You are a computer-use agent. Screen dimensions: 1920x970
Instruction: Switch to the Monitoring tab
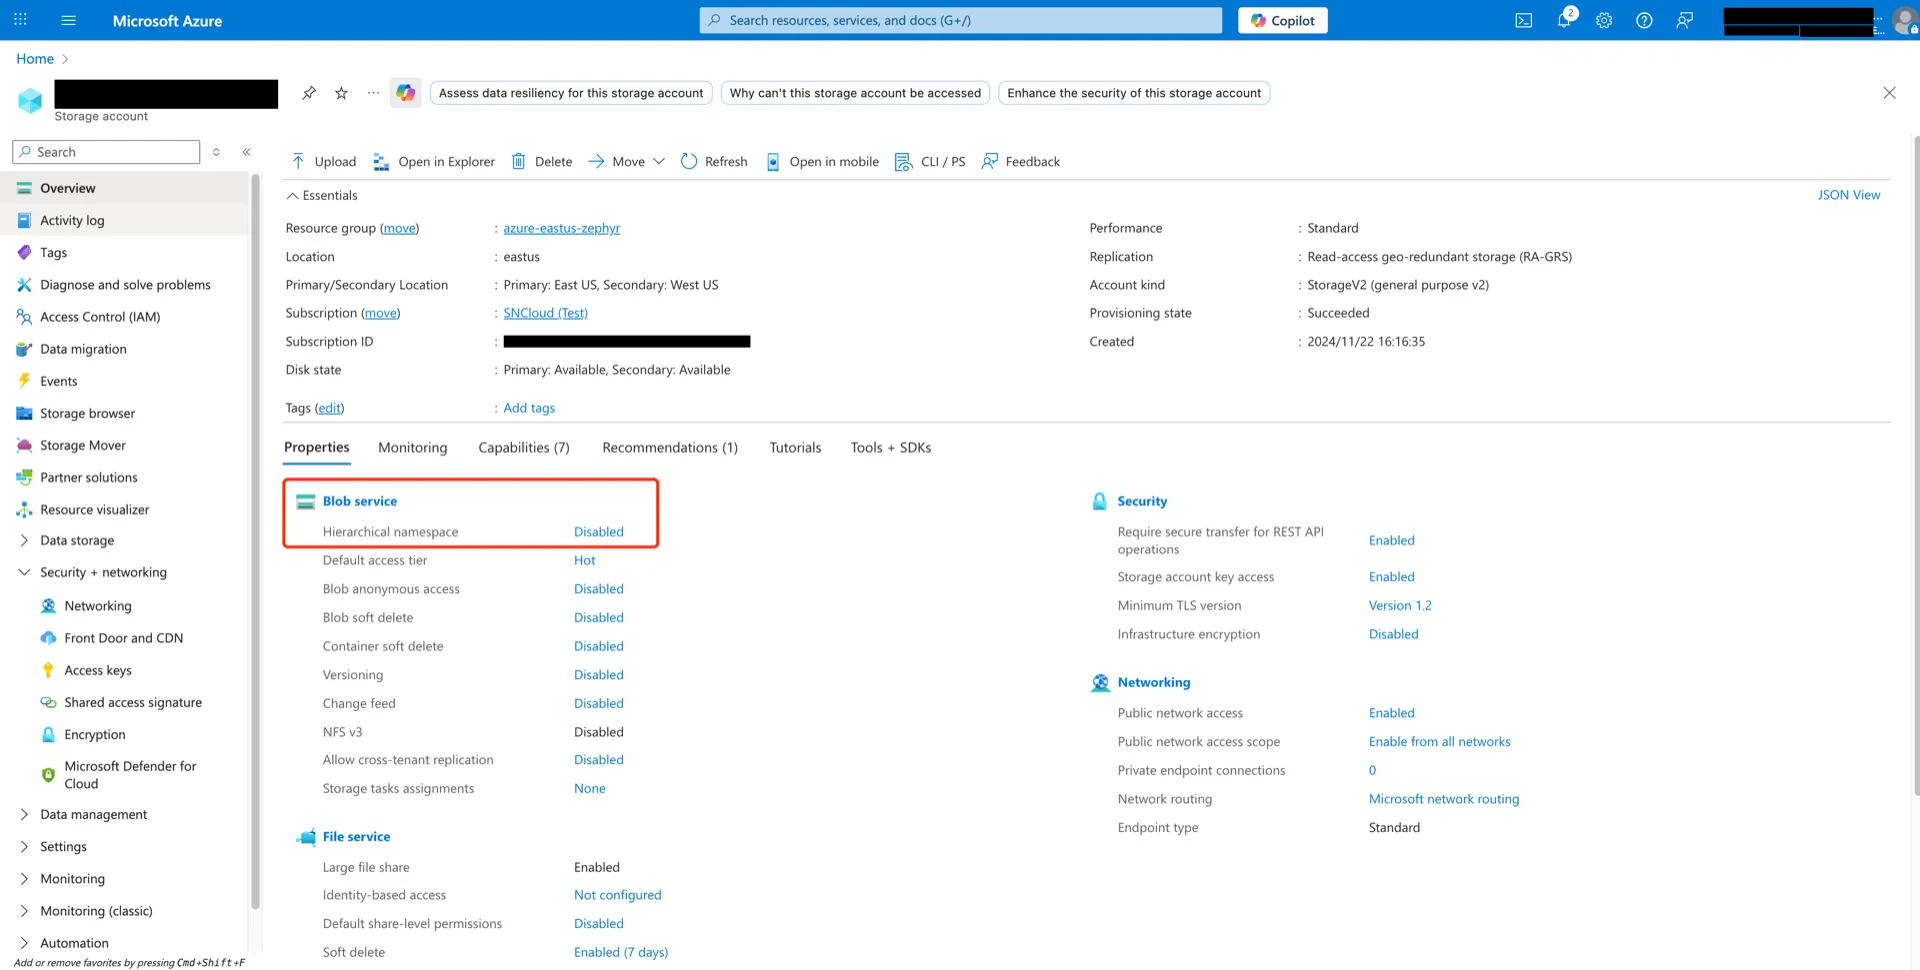tap(412, 448)
